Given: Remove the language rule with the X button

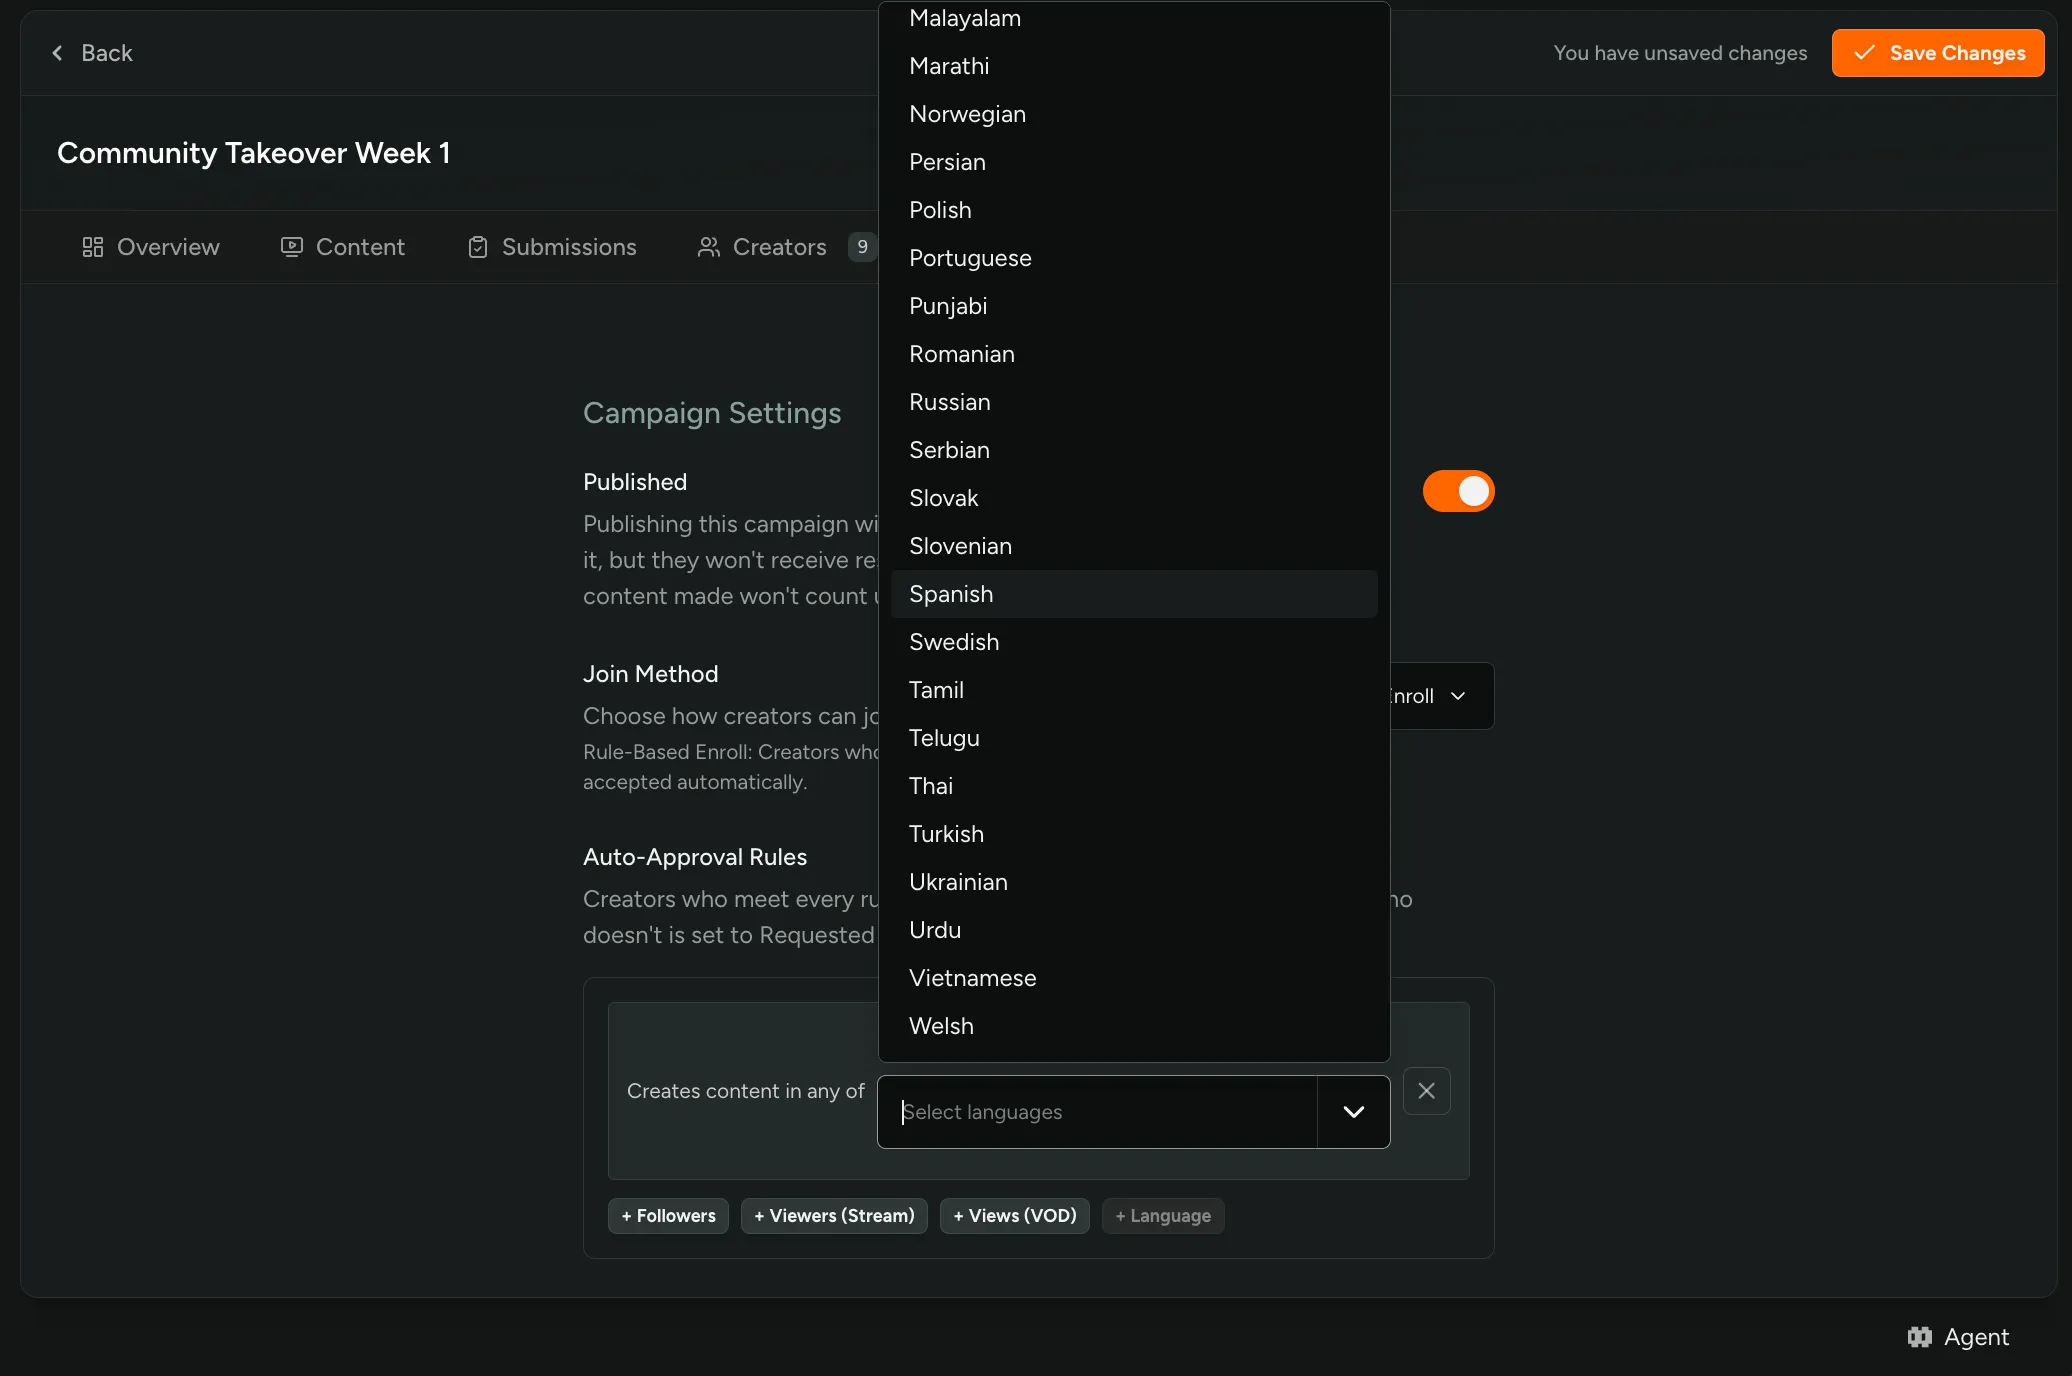Looking at the screenshot, I should pos(1427,1091).
